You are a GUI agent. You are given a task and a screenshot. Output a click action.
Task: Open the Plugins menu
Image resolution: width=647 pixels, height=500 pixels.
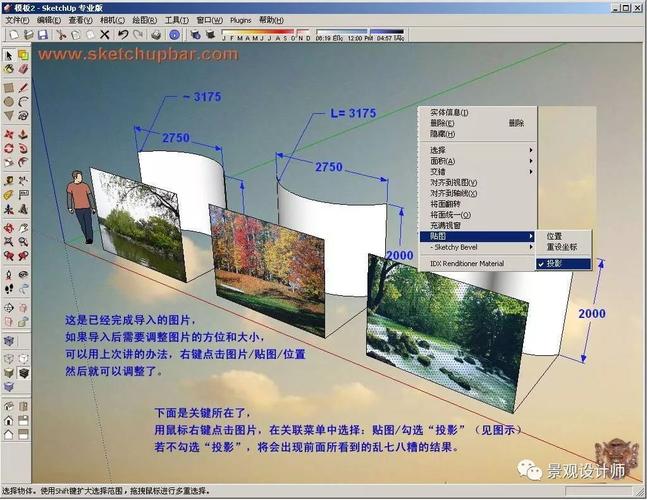[241, 20]
